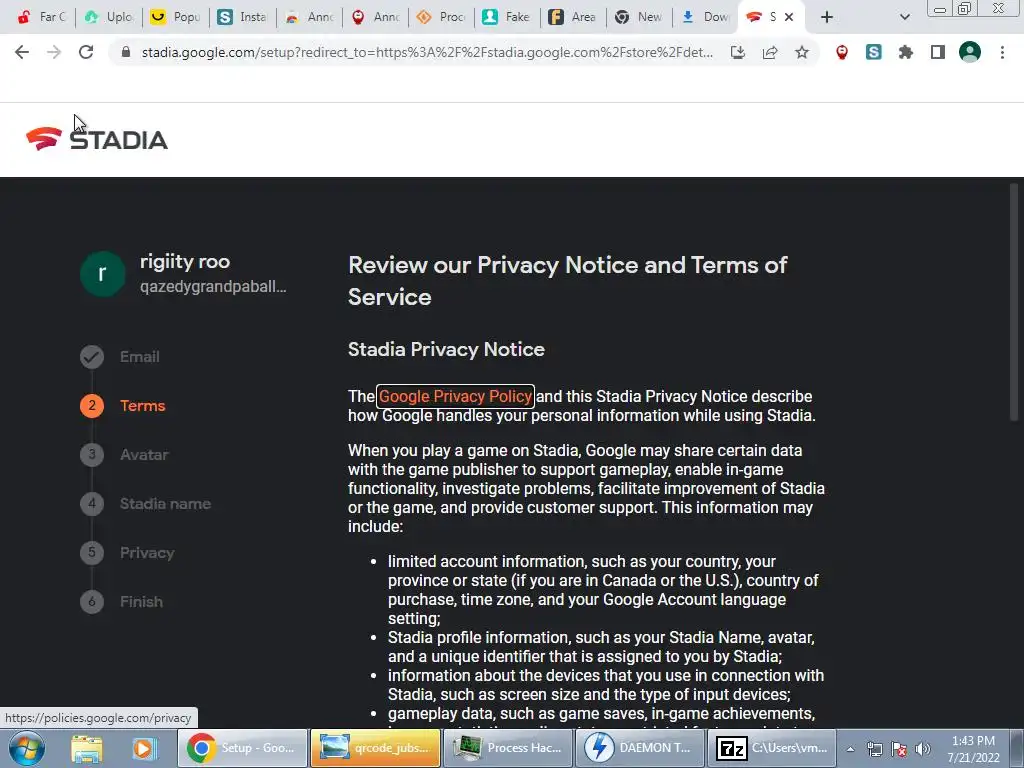Screen dimensions: 1024x768
Task: Switch to Chrome Setup taskbar window
Action: coord(242,748)
